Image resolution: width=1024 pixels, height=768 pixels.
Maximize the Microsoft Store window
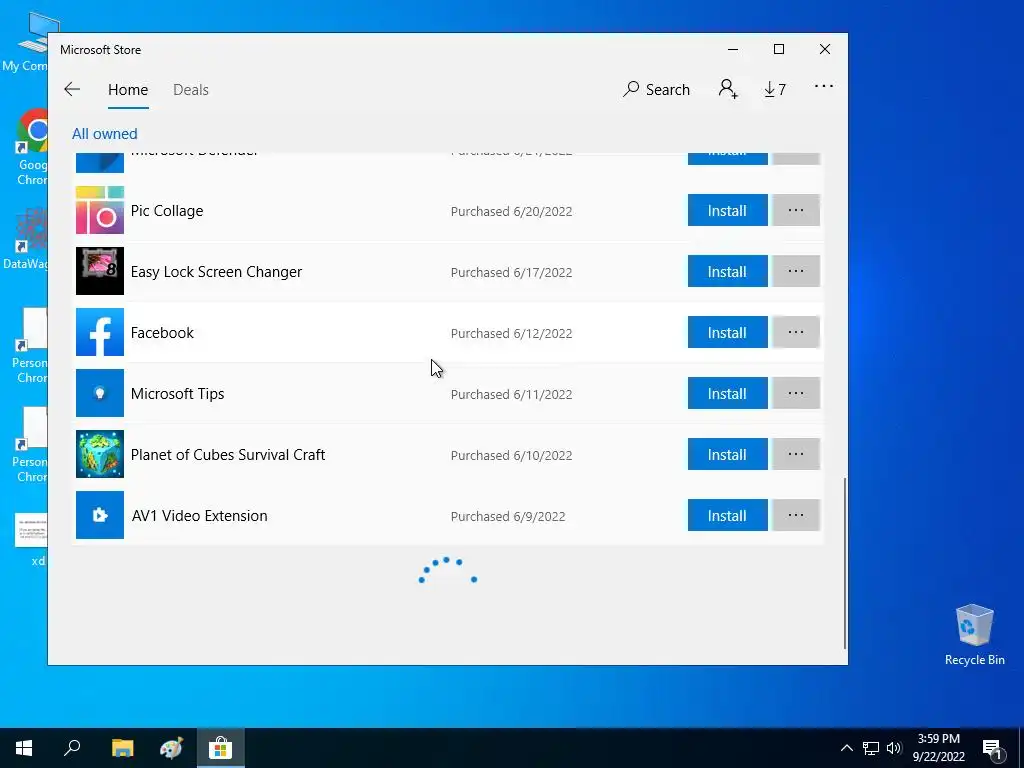(x=778, y=50)
